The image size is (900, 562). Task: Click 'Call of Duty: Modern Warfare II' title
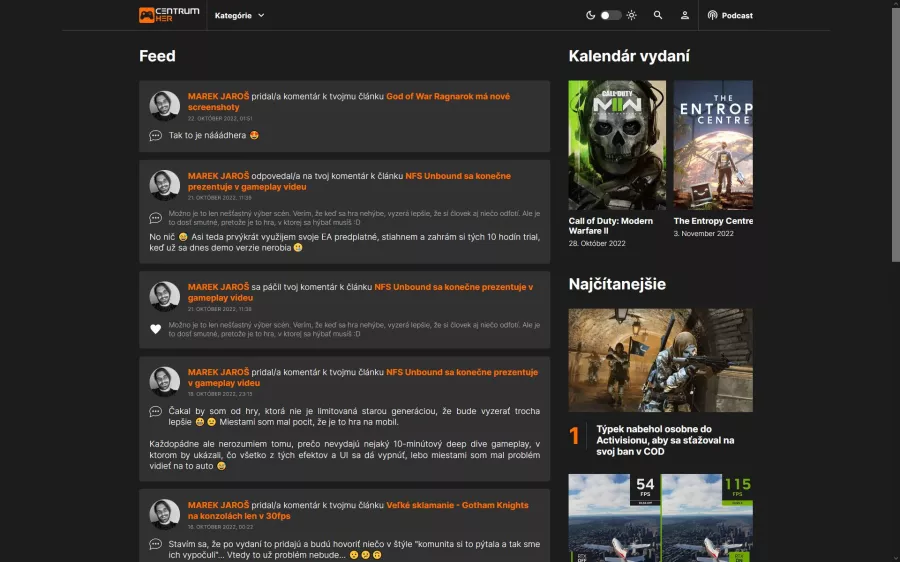(x=611, y=226)
